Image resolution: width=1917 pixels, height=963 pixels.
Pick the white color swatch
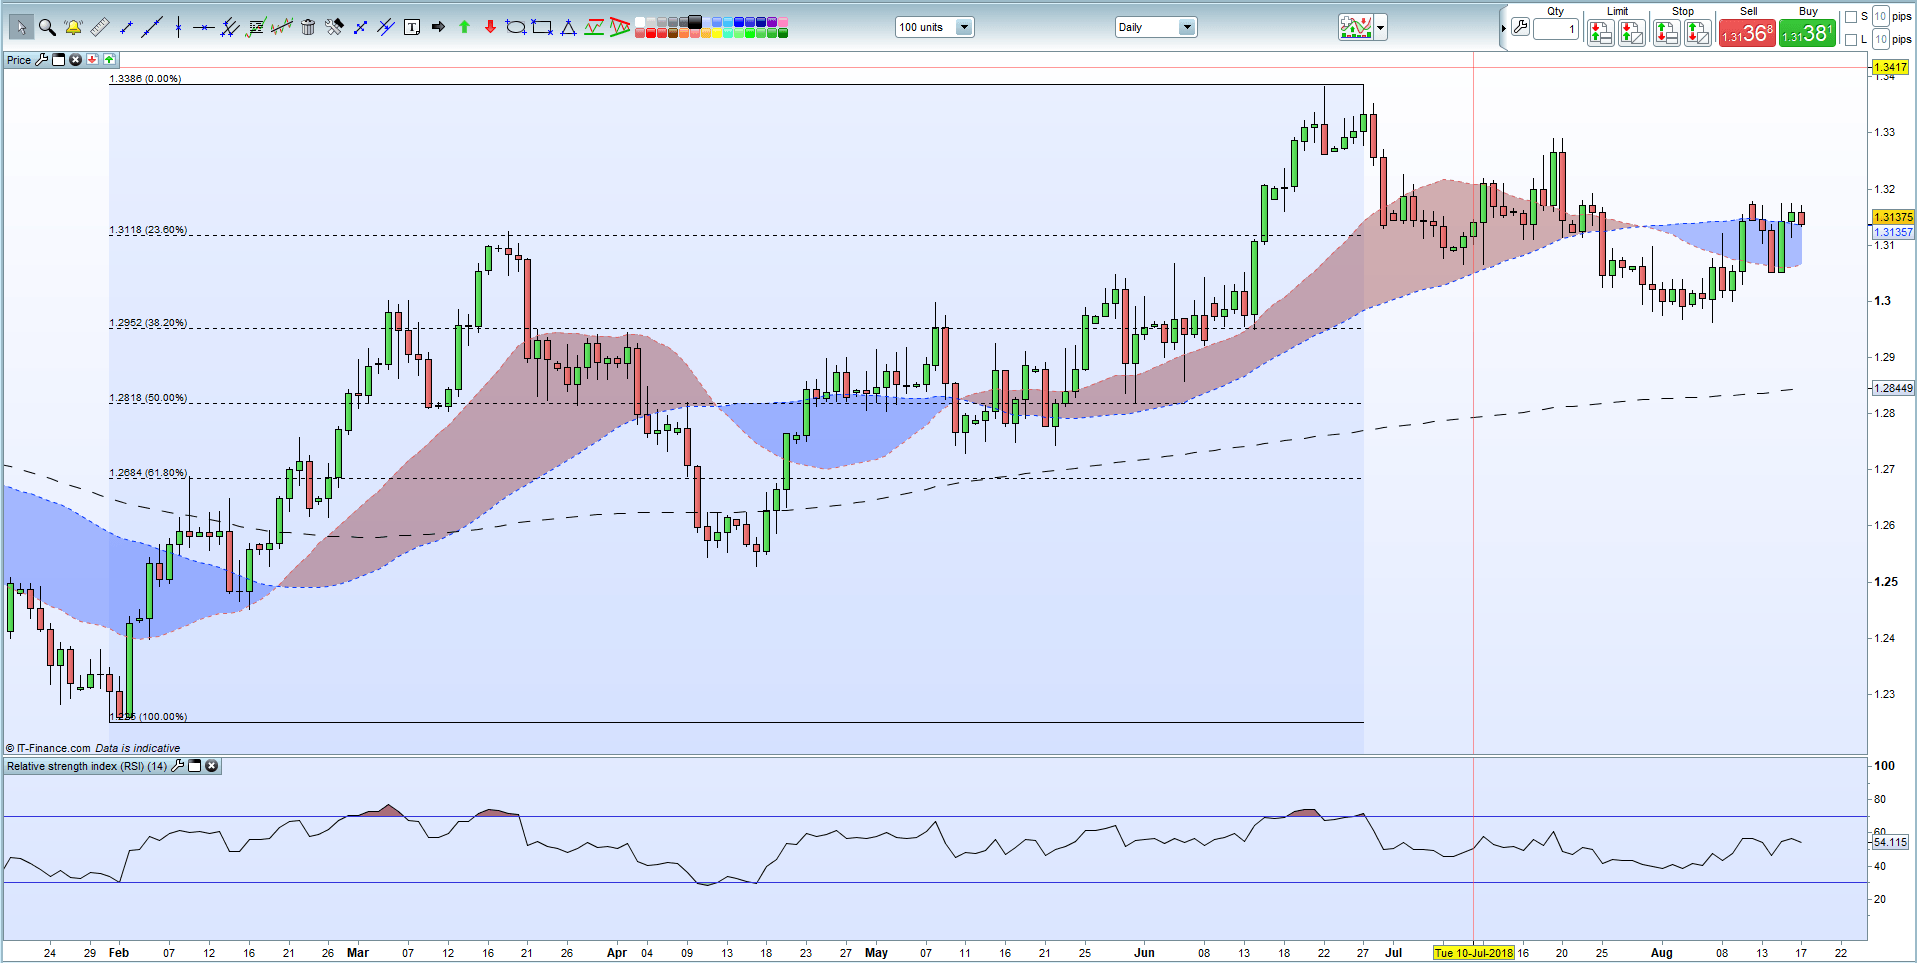point(640,22)
